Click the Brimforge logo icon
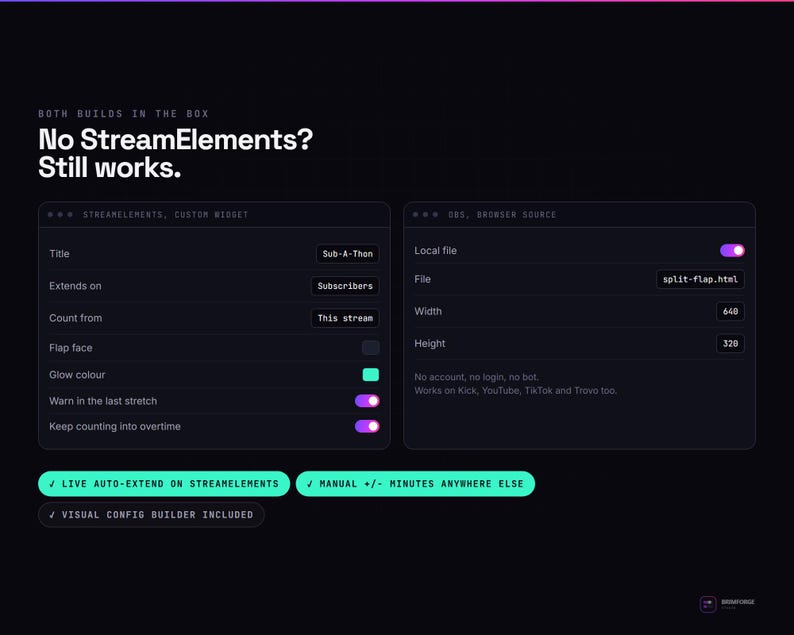The image size is (794, 635). (707, 604)
